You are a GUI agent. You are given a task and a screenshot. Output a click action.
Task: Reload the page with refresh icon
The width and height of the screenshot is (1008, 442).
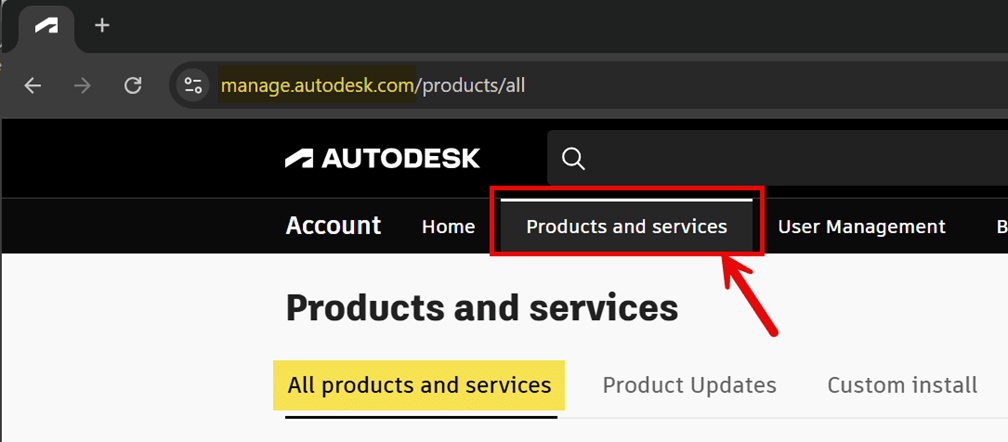pos(132,85)
